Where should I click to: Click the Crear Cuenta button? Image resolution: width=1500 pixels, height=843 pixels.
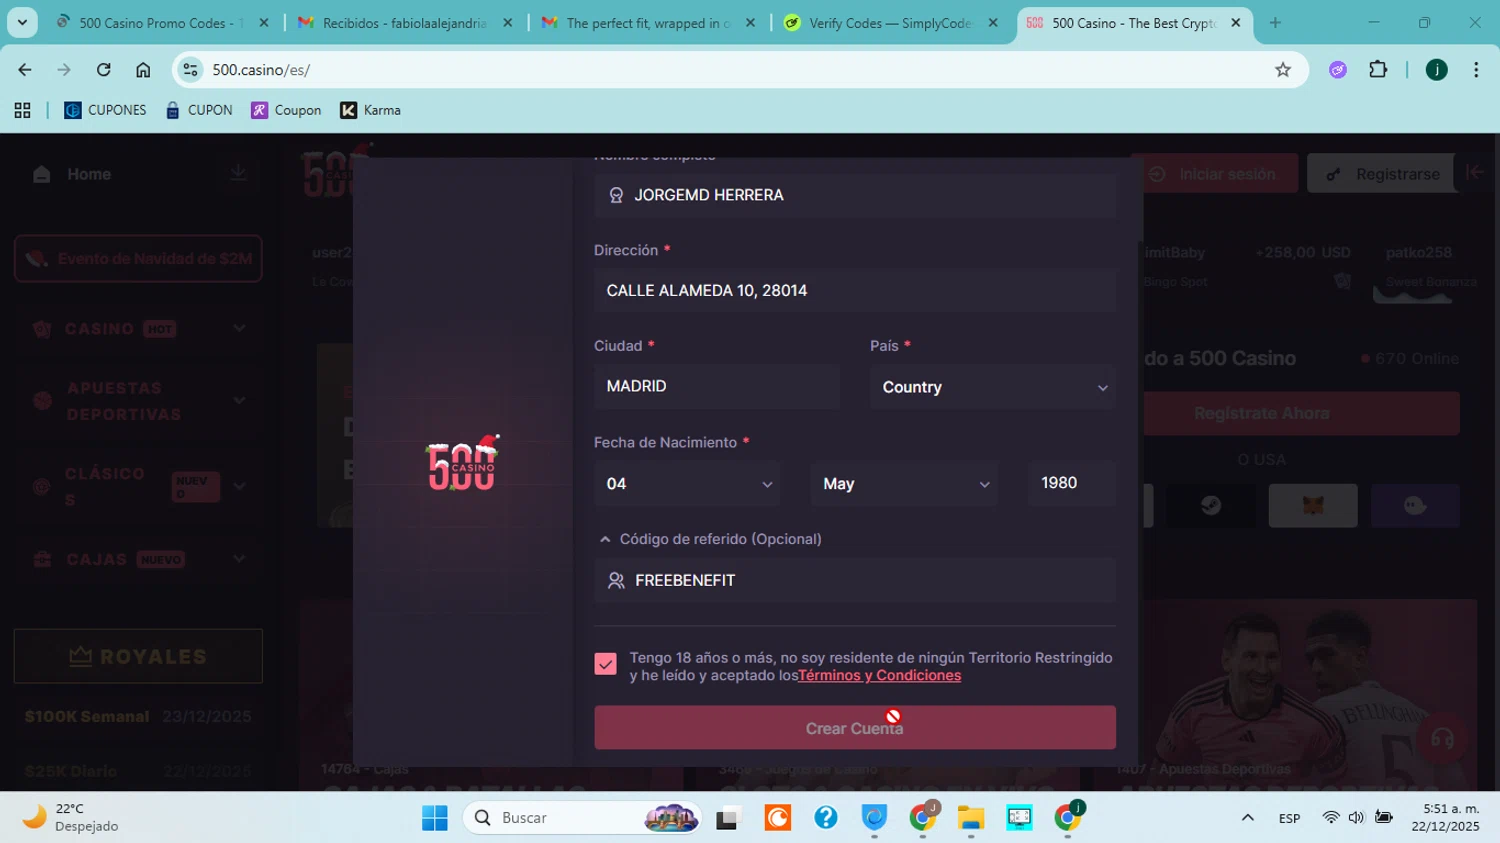[855, 728]
